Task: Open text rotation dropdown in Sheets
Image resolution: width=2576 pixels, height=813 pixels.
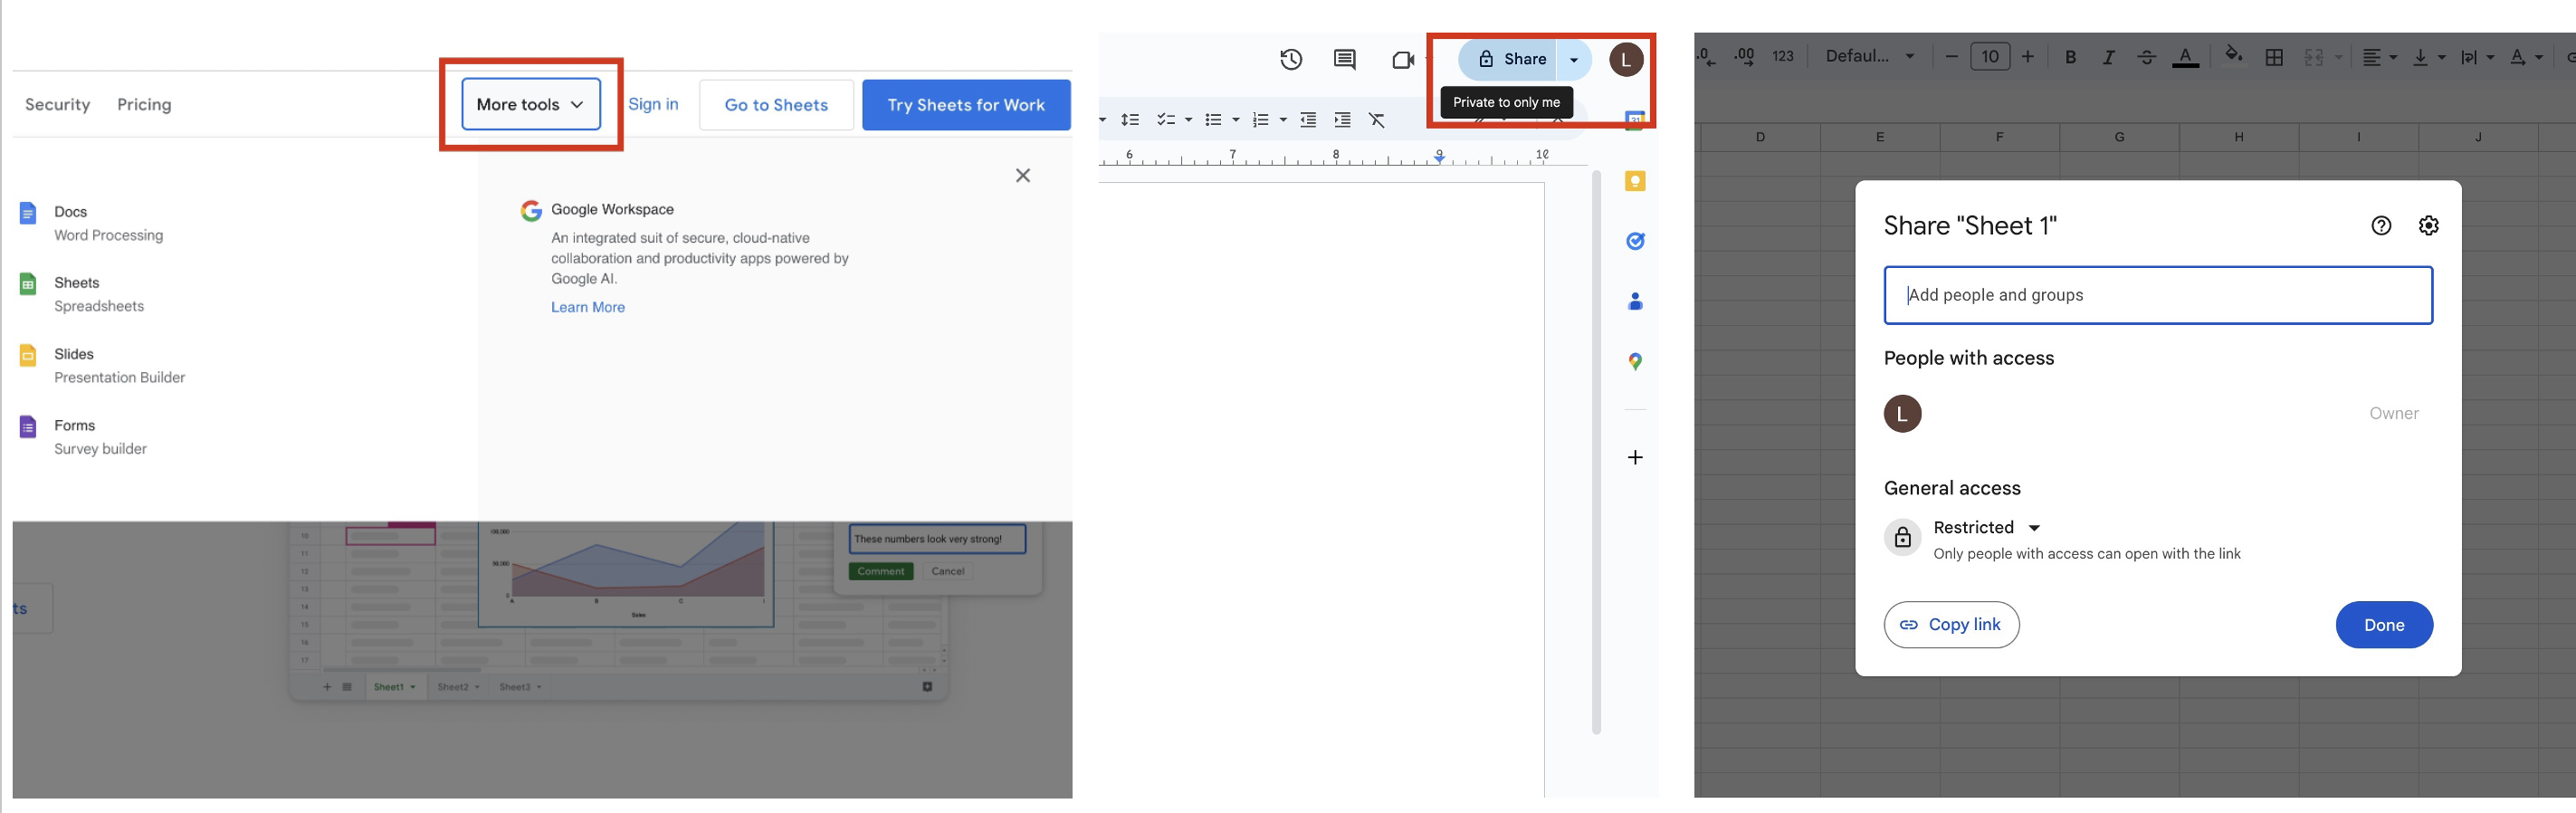Action: [x=2525, y=57]
